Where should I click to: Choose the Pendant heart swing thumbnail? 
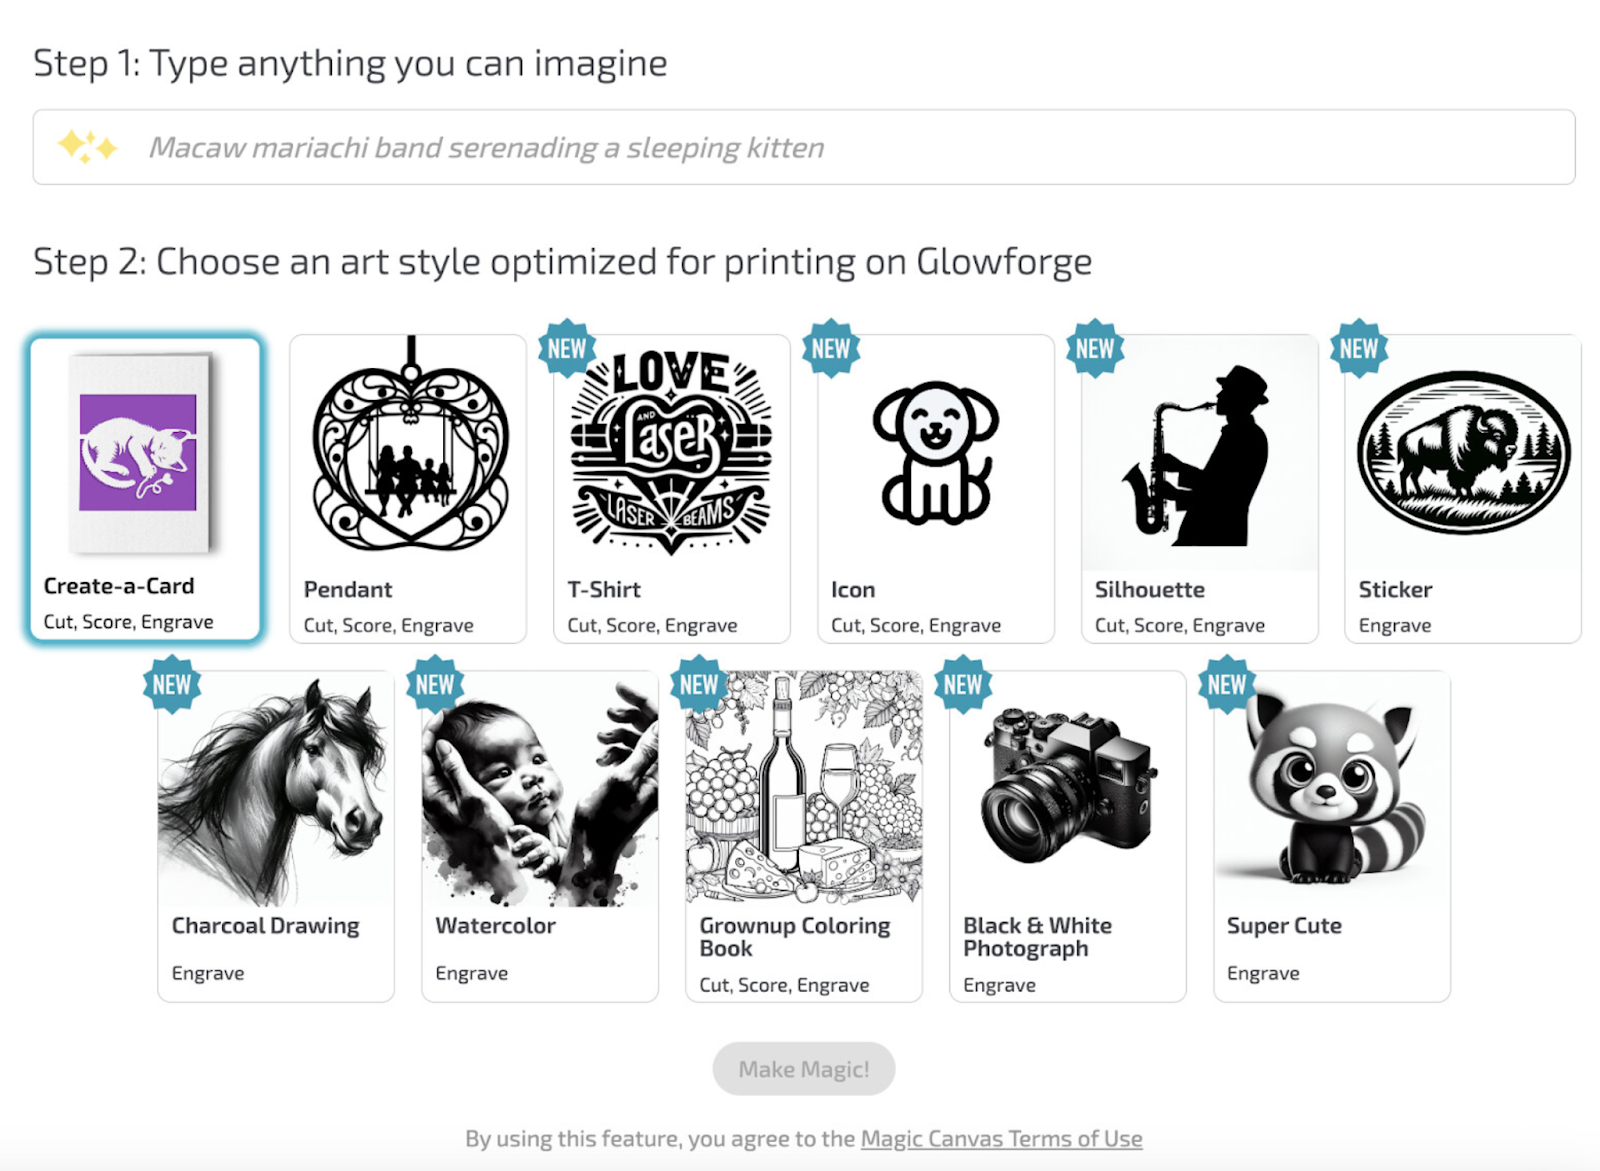pyautogui.click(x=410, y=447)
